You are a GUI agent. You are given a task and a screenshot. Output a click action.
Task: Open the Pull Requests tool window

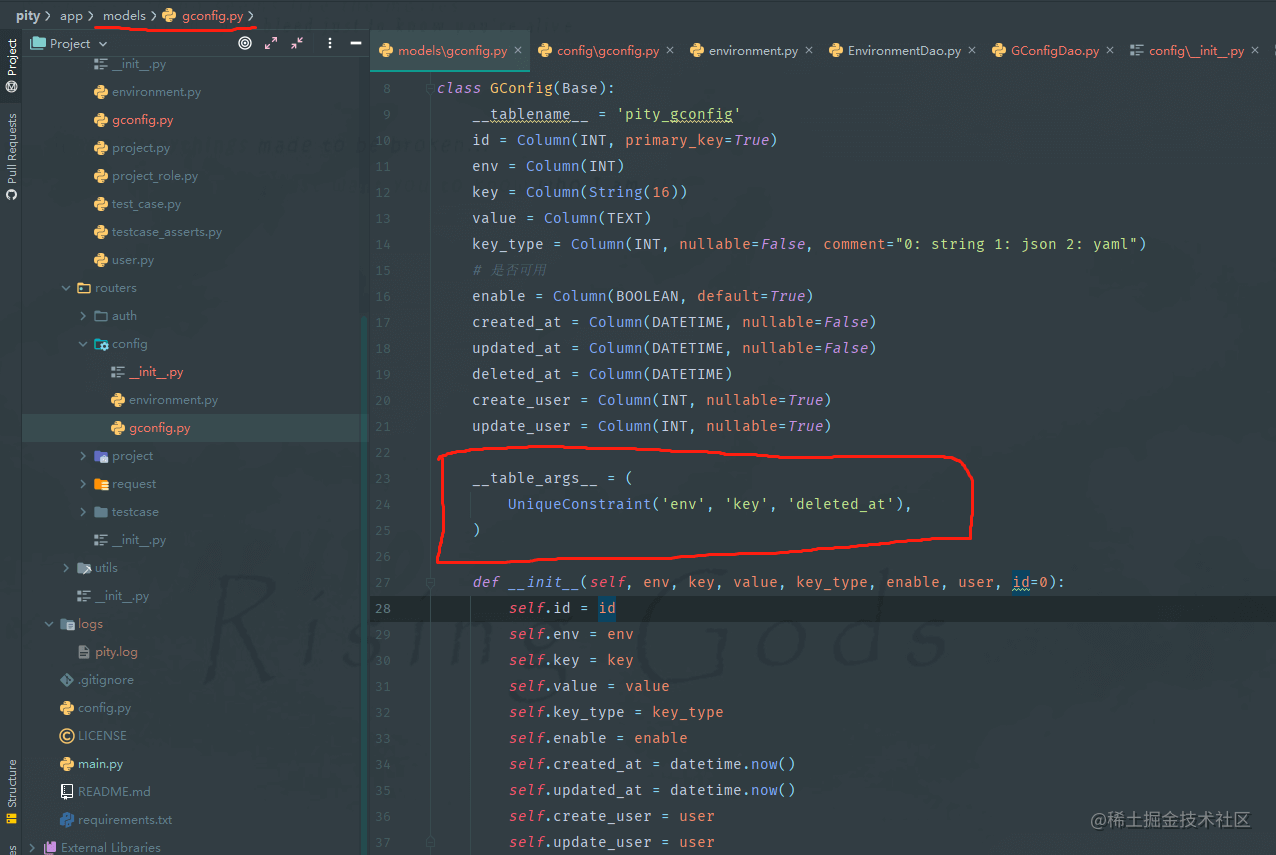coord(11,156)
